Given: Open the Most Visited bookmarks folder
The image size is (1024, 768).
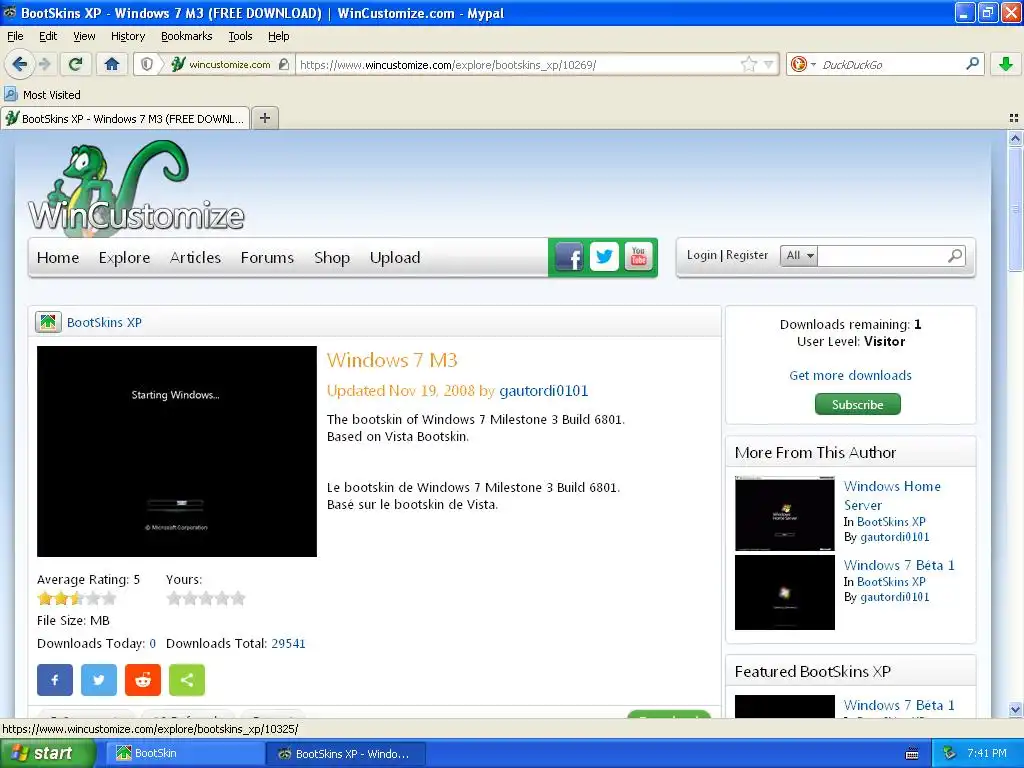Looking at the screenshot, I should pyautogui.click(x=42, y=95).
